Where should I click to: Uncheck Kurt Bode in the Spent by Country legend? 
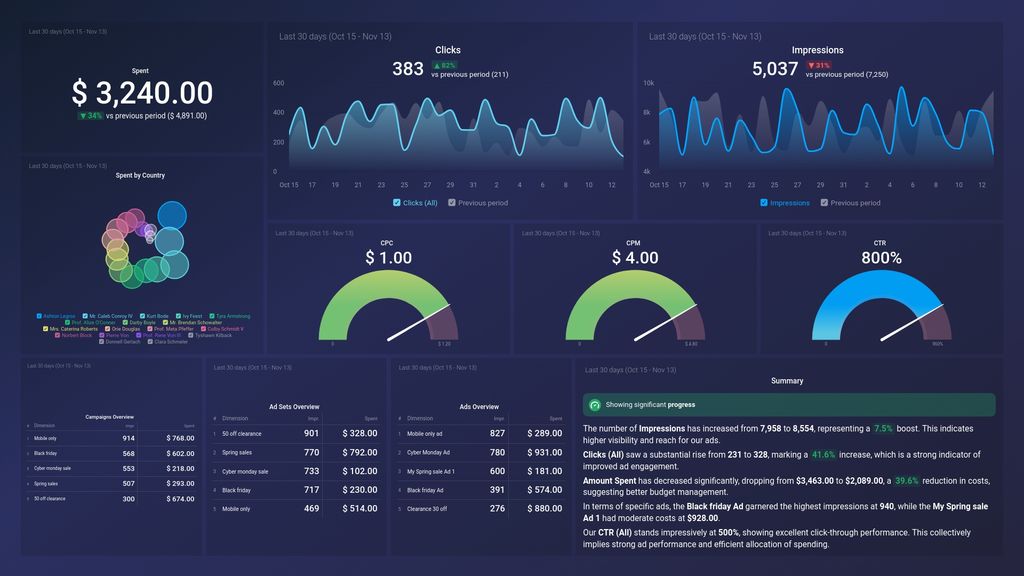pyautogui.click(x=142, y=316)
